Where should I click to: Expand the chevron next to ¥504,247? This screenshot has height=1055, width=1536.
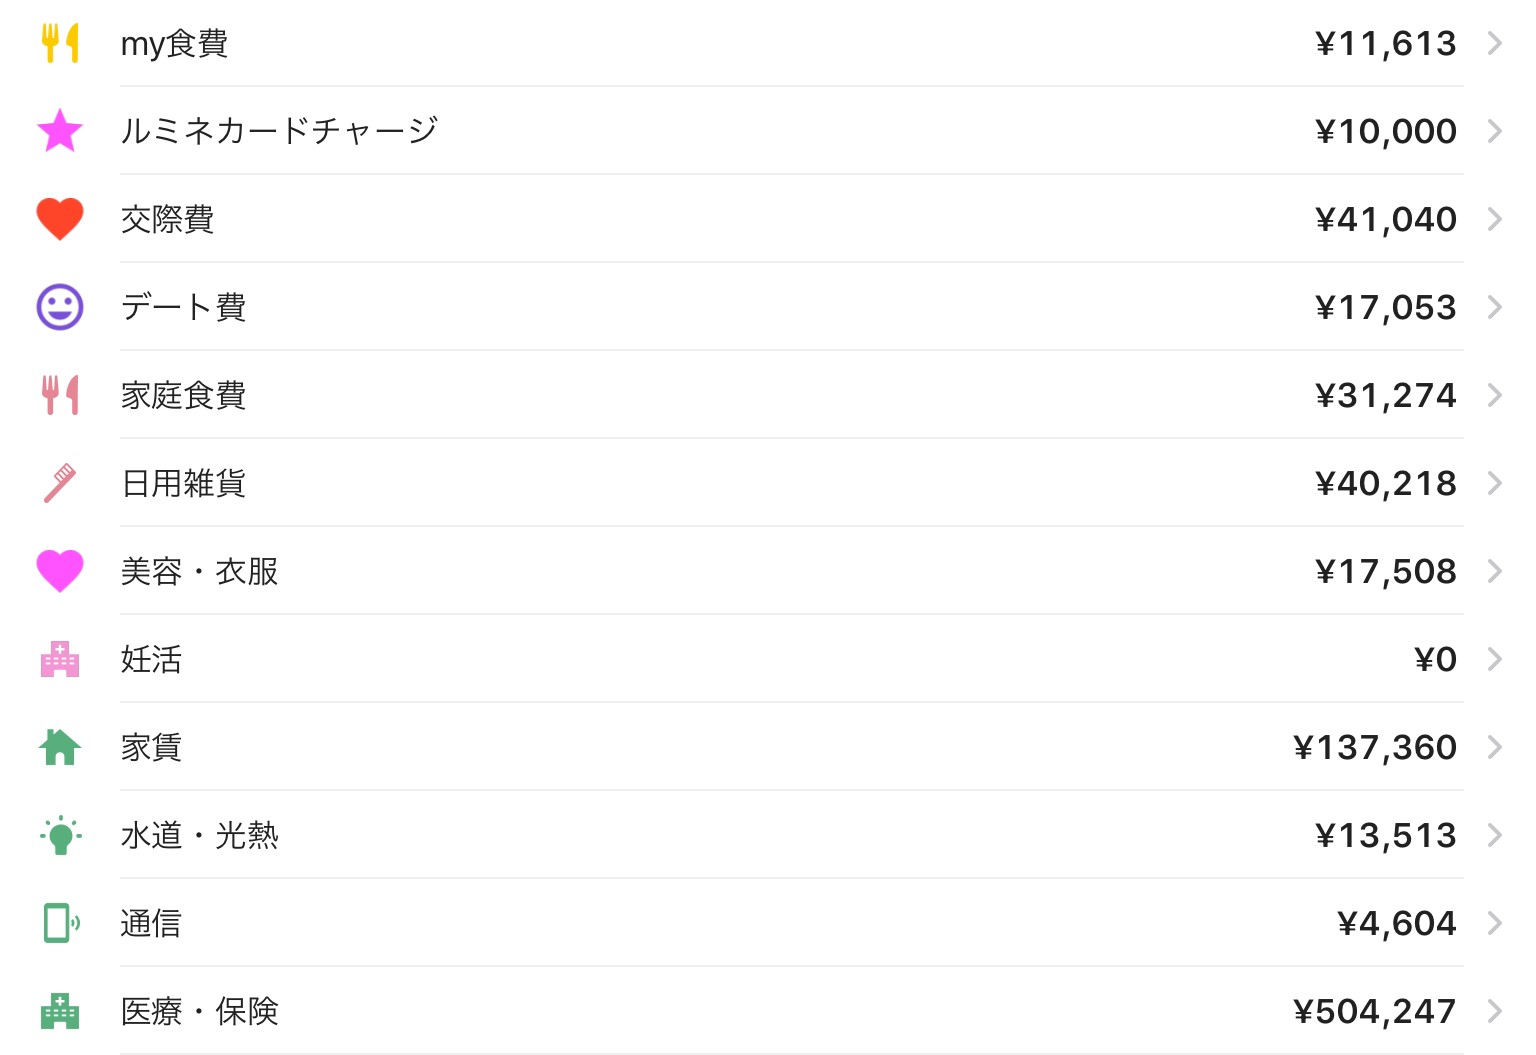1495,1011
